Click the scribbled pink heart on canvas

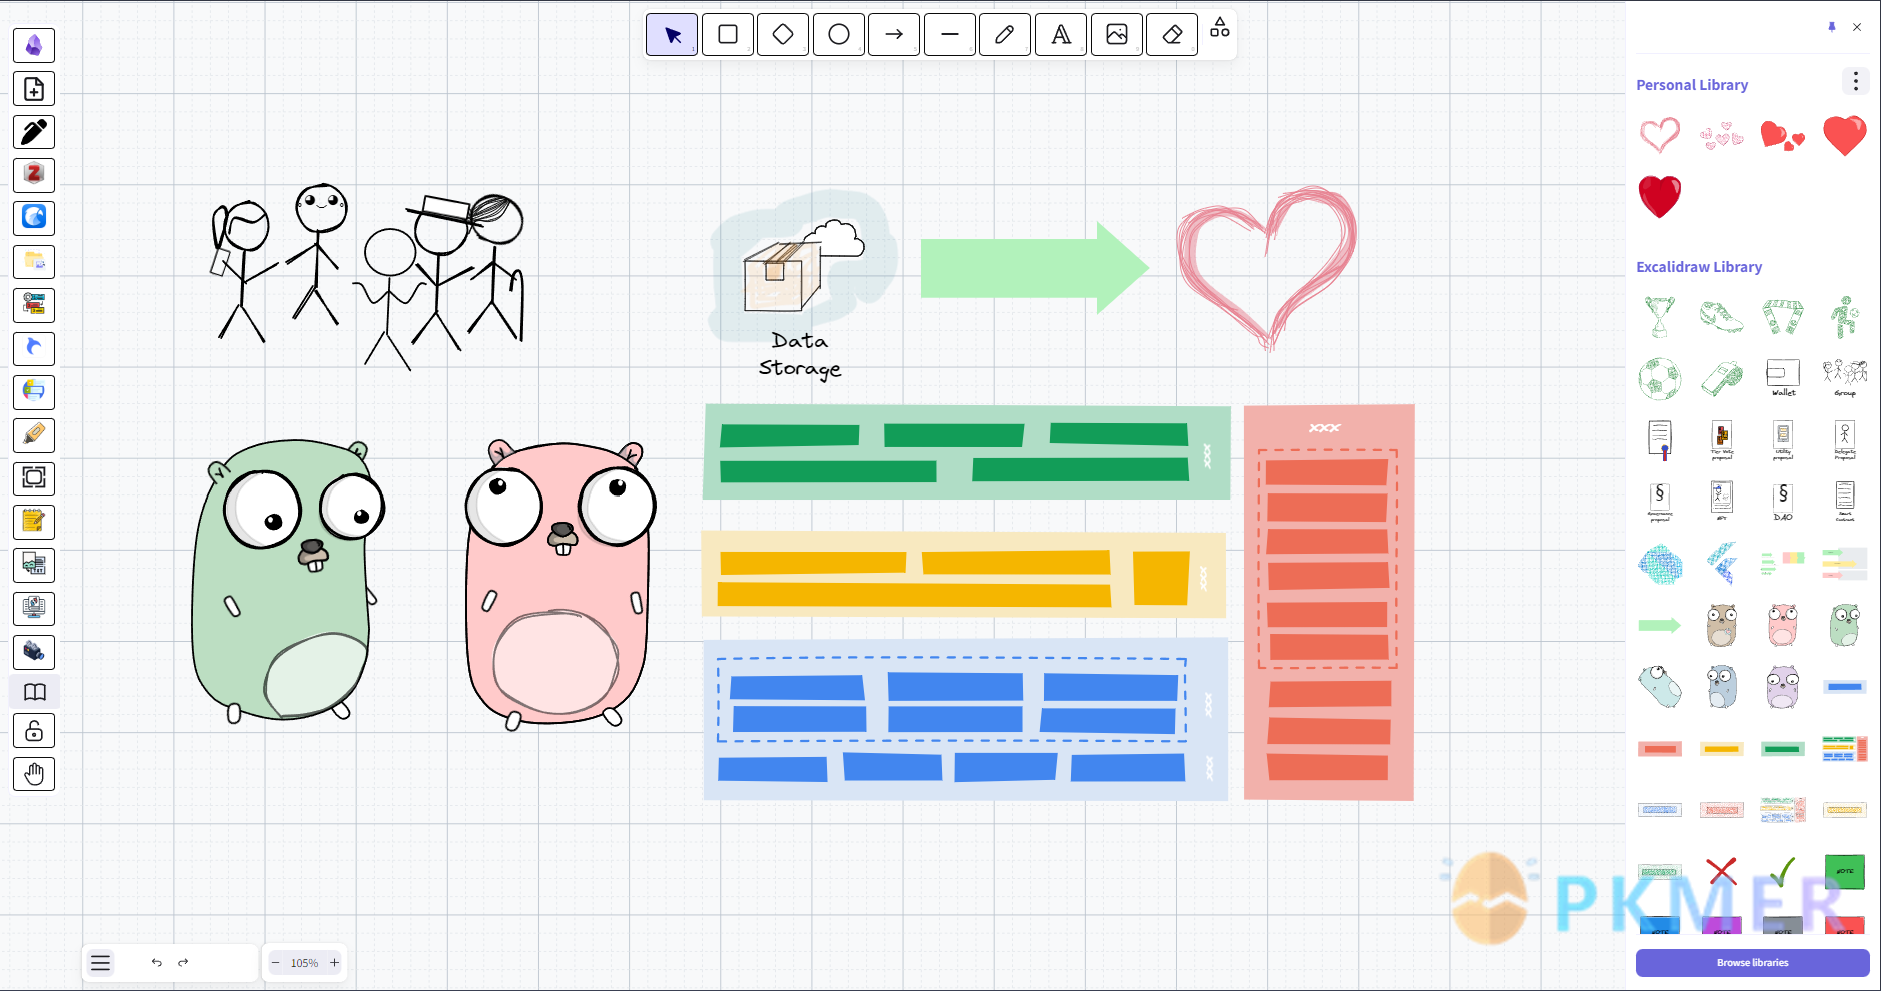pyautogui.click(x=1266, y=268)
